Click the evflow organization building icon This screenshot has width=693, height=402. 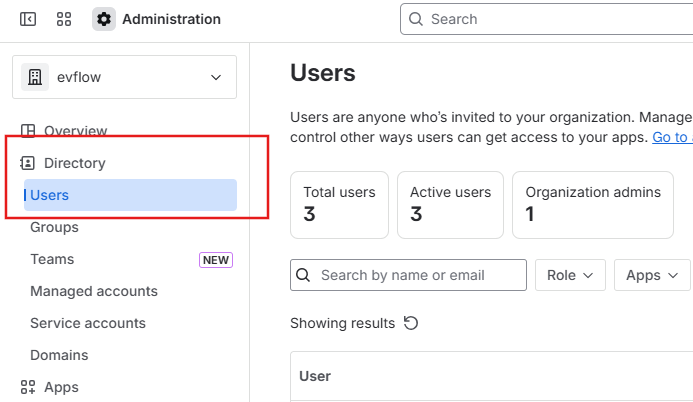tap(35, 77)
